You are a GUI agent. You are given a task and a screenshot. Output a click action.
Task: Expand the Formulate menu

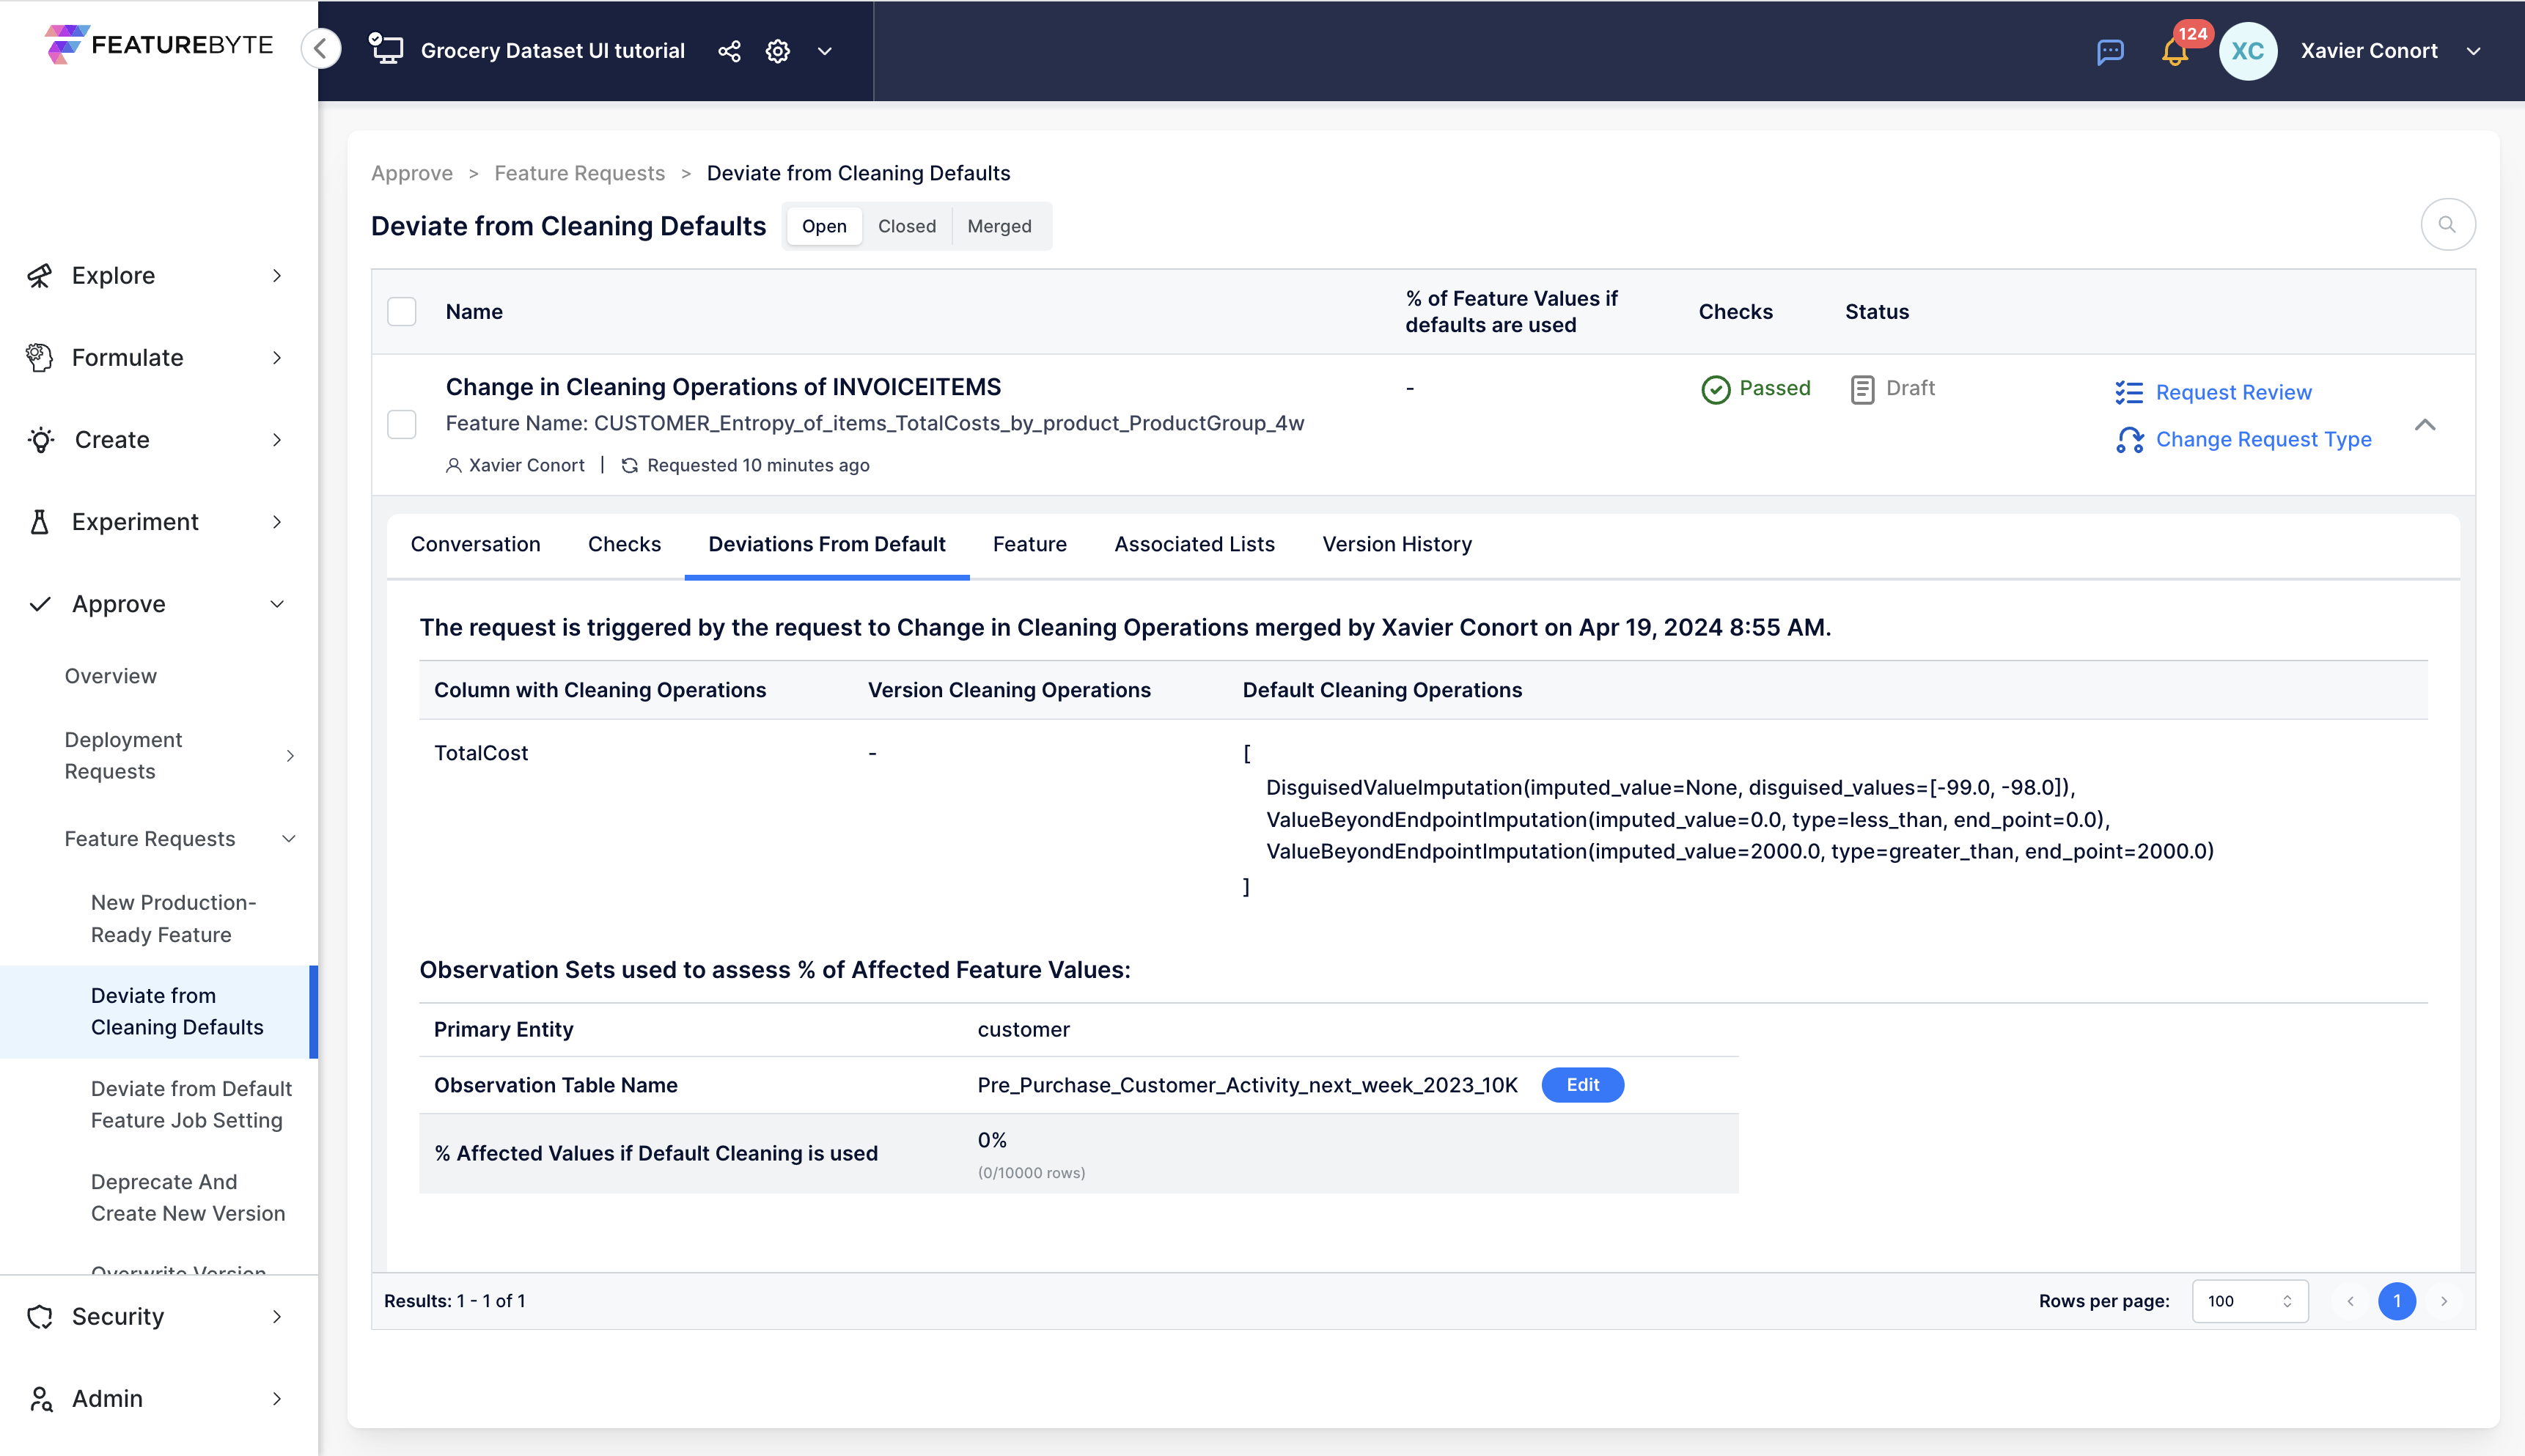[277, 358]
